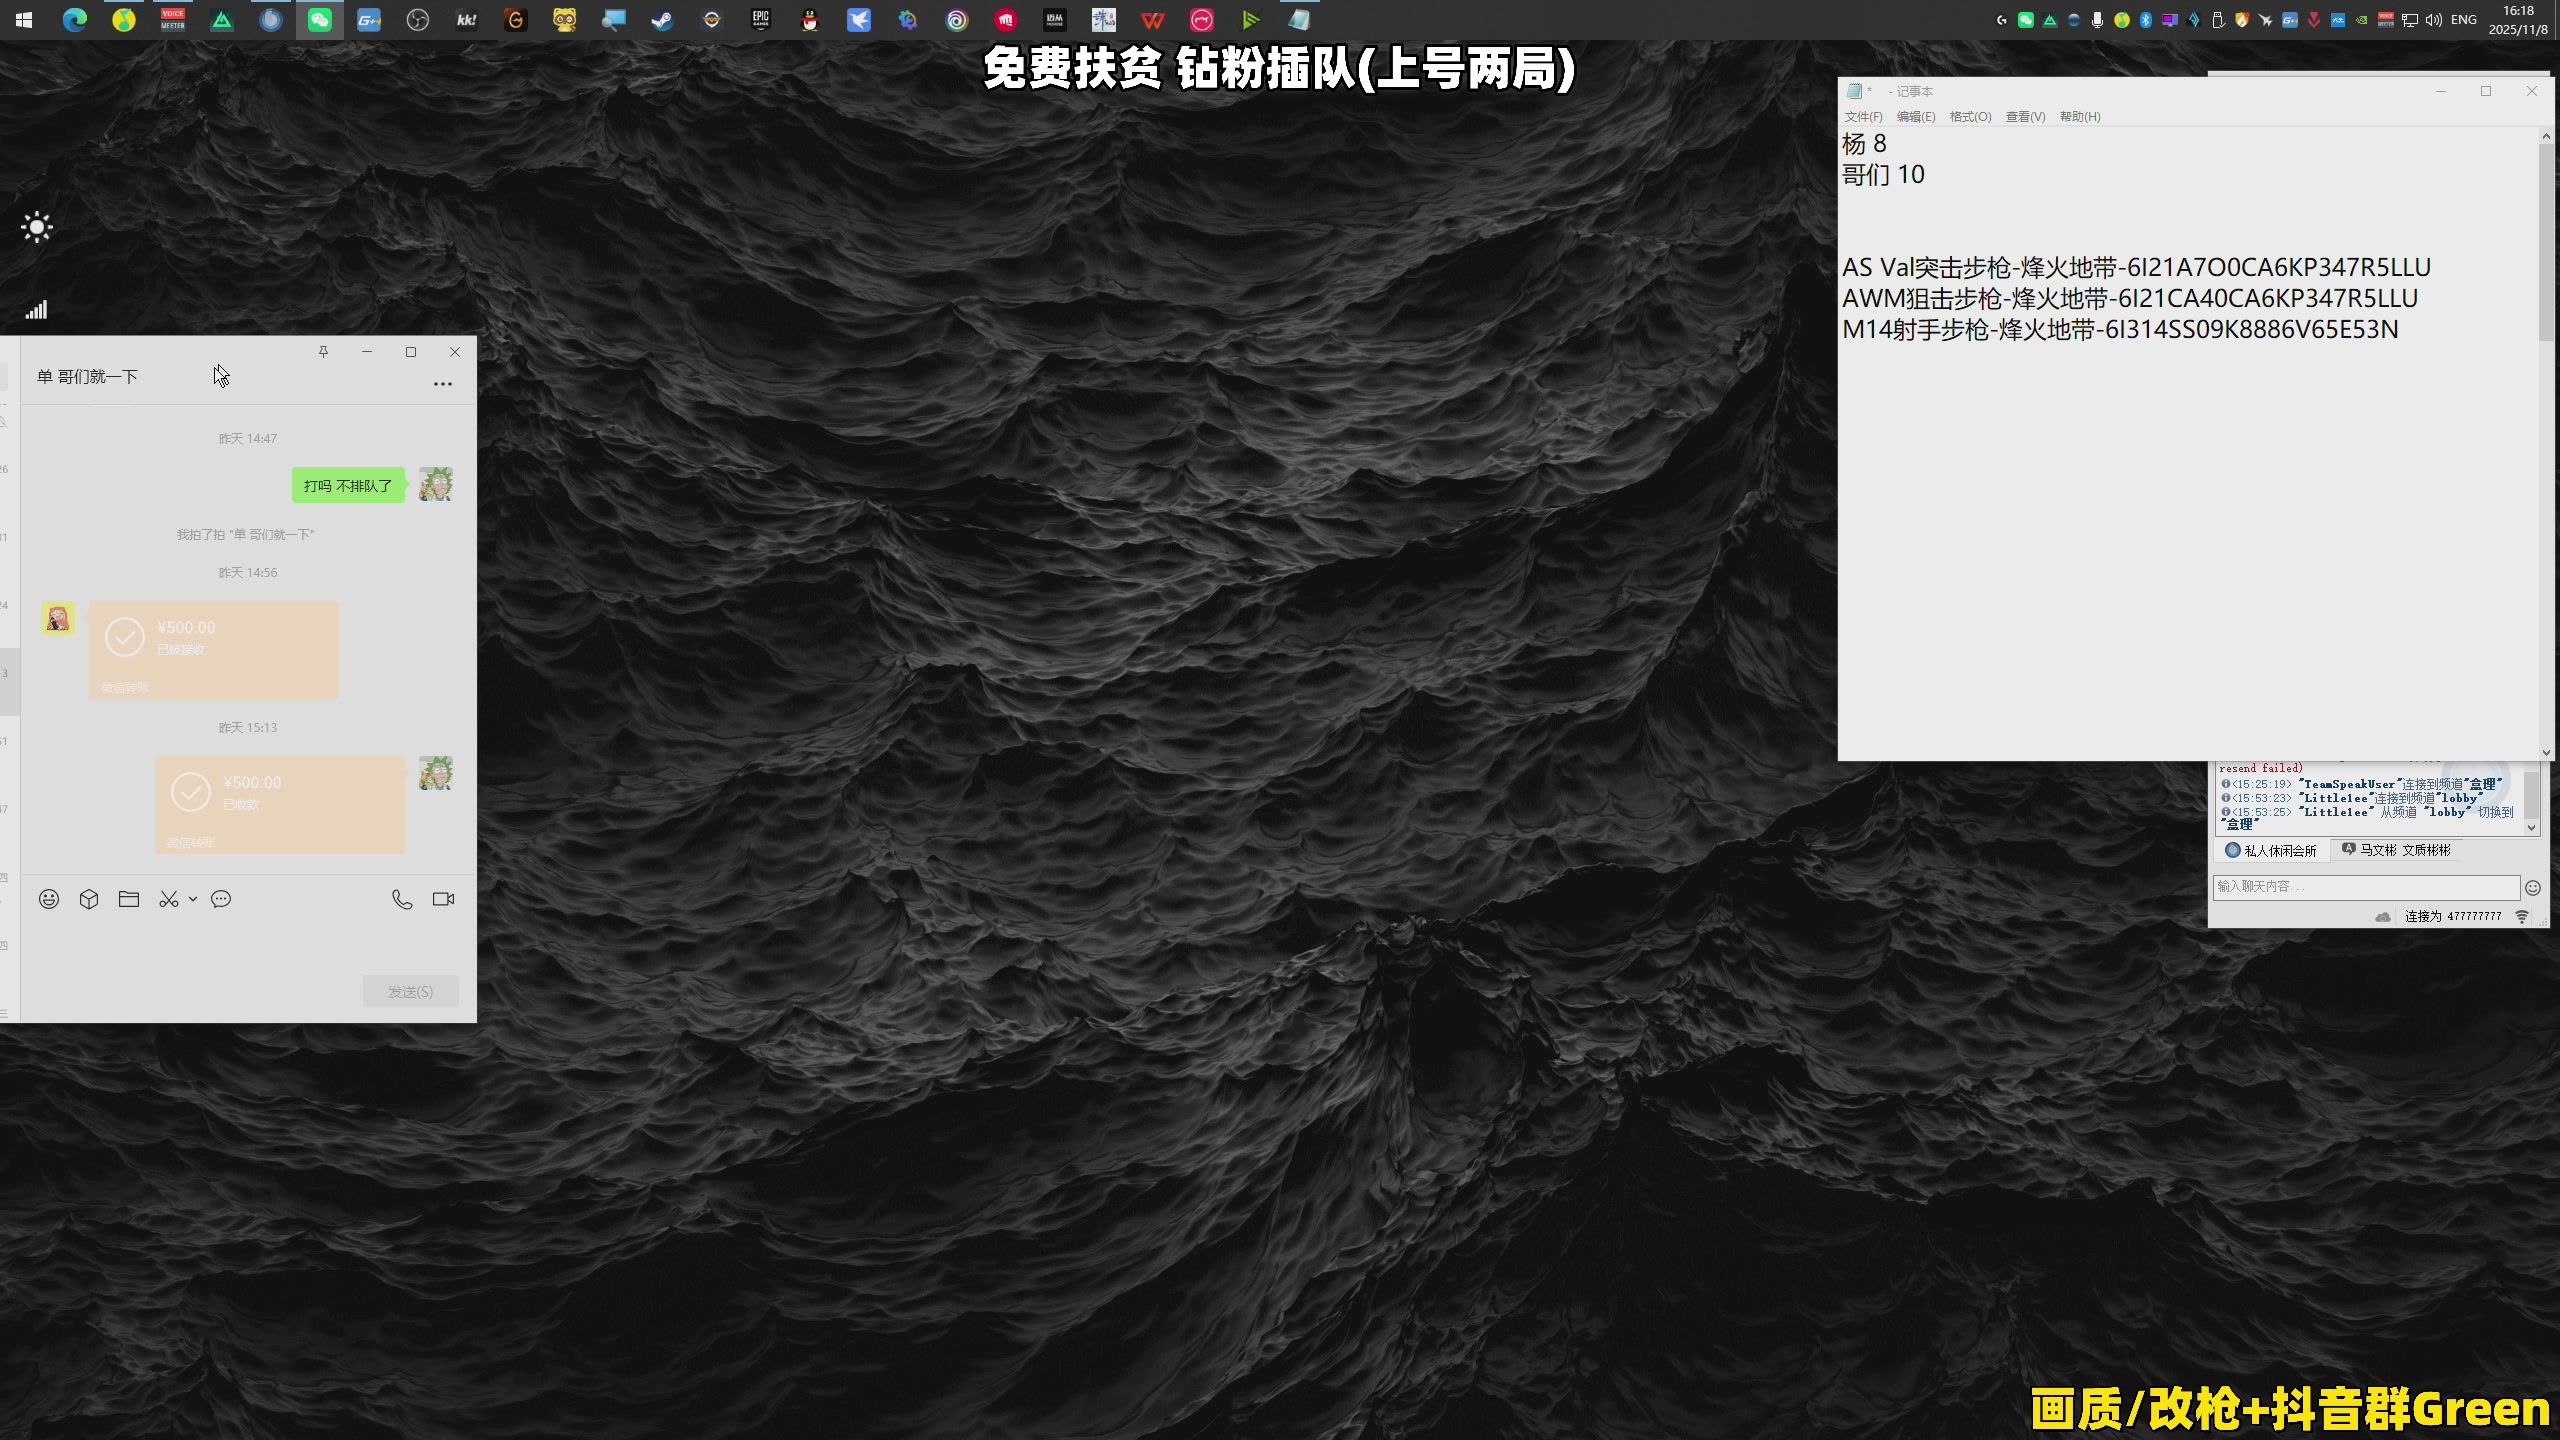Open the send file folder icon
The height and width of the screenshot is (1440, 2560).
point(129,899)
